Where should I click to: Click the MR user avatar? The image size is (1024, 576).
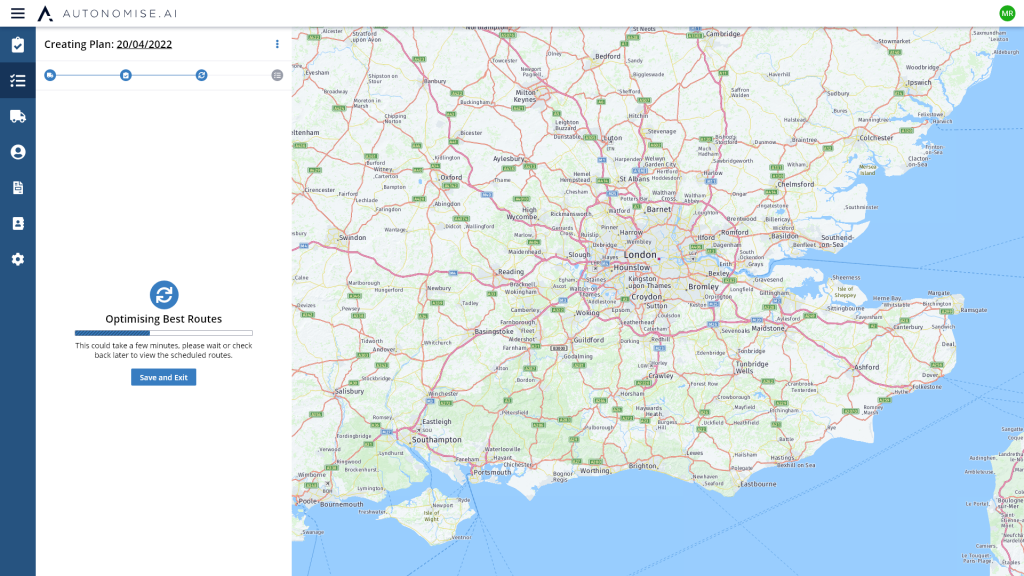1007,13
